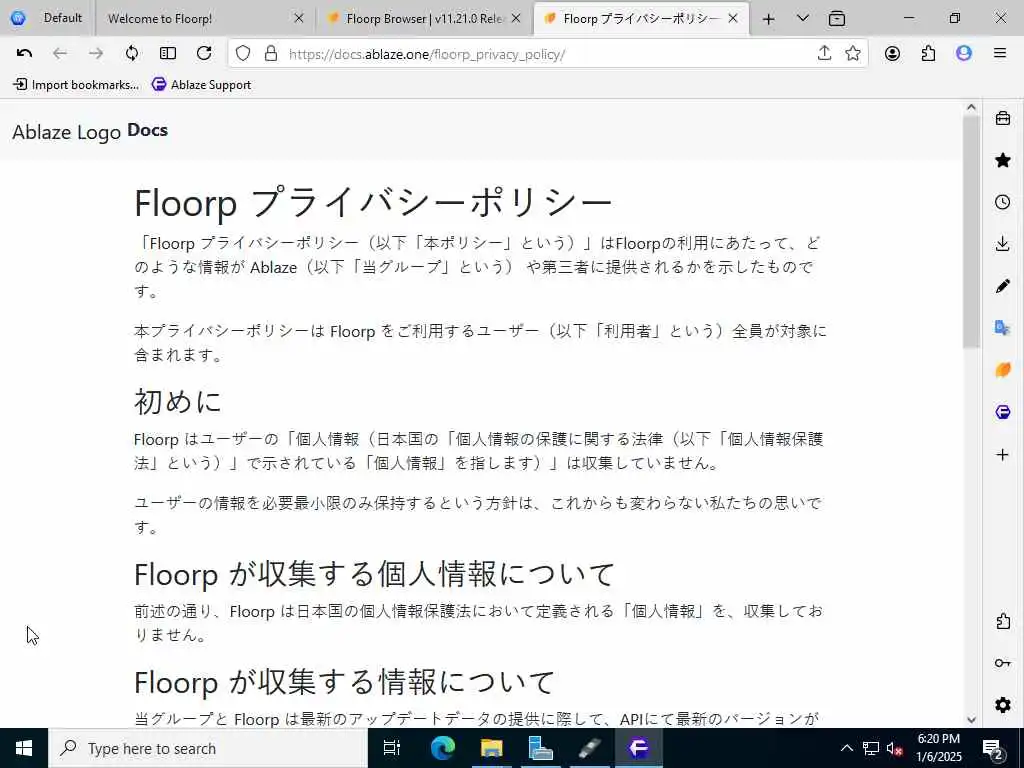Open the tracking protection shield icon
The height and width of the screenshot is (768, 1024).
pyautogui.click(x=243, y=54)
